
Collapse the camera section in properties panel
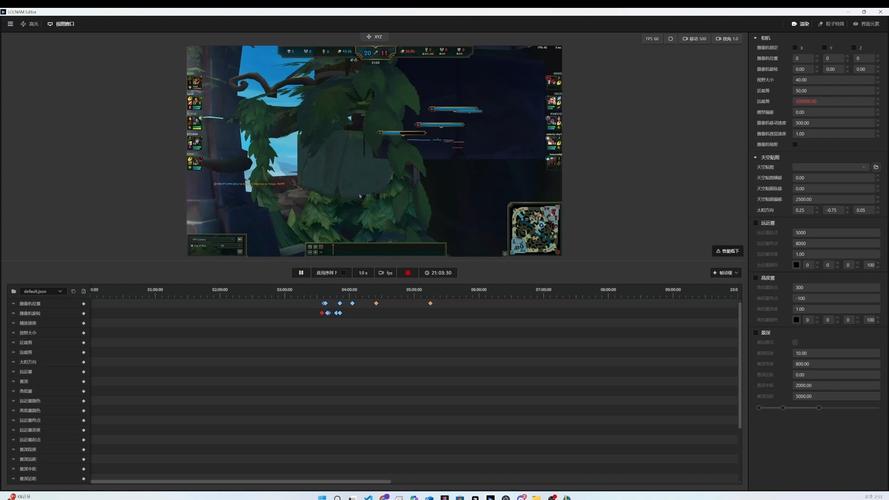click(x=756, y=37)
